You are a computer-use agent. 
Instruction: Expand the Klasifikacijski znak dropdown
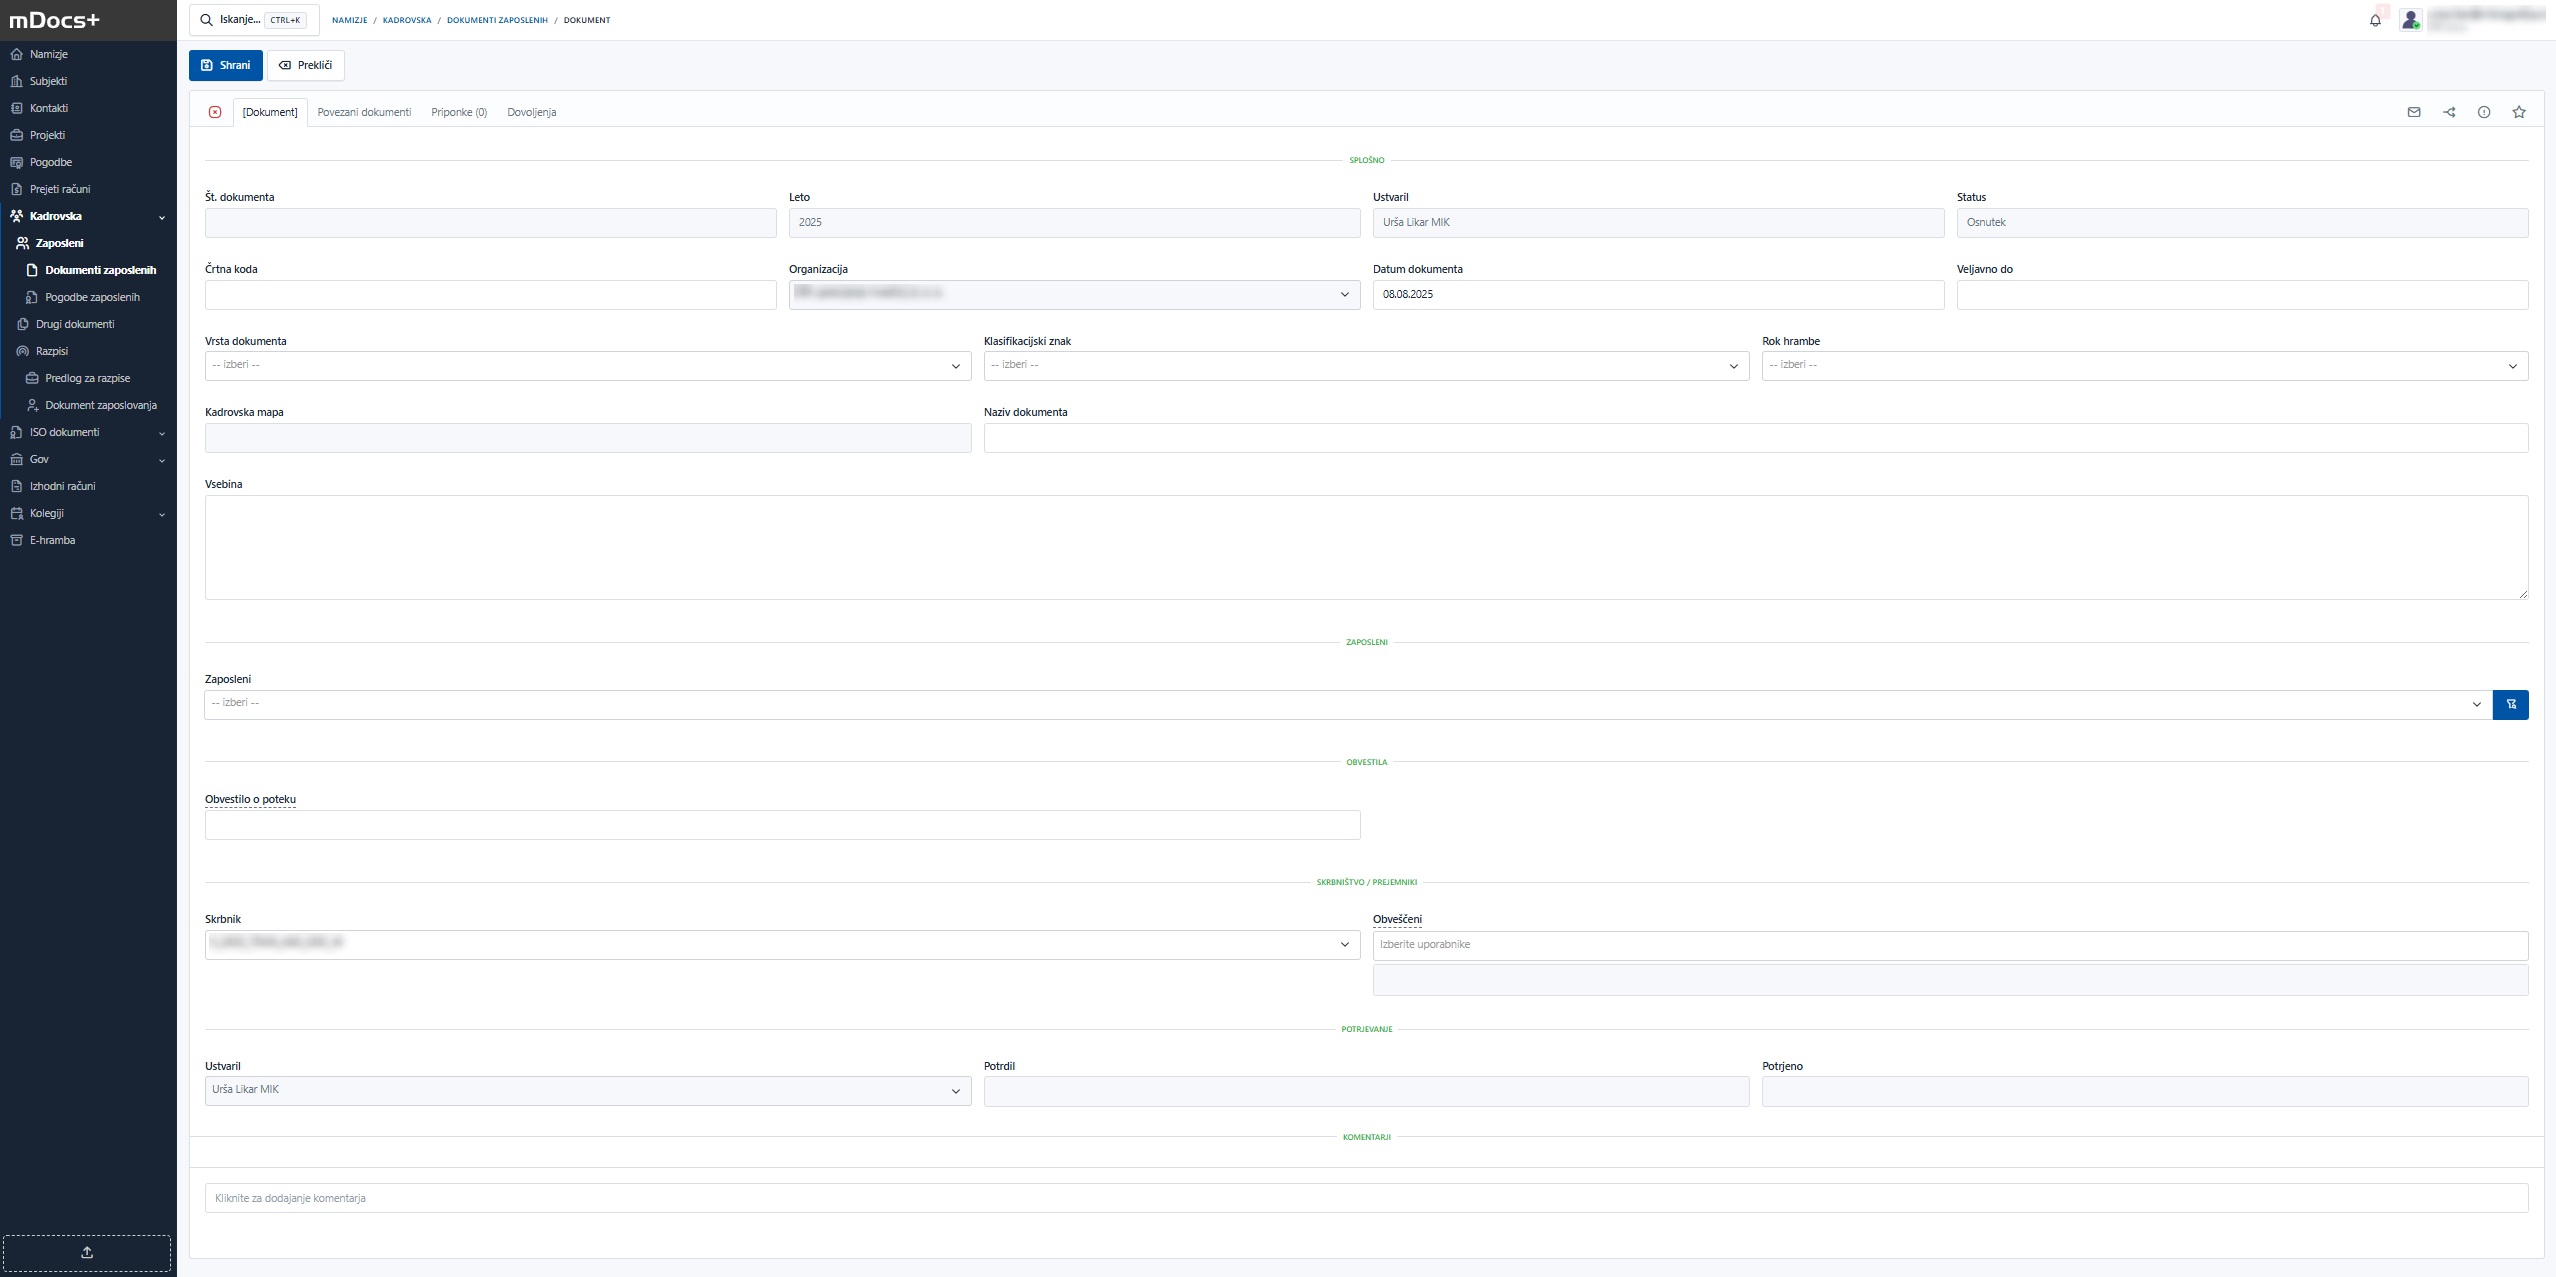(1365, 366)
